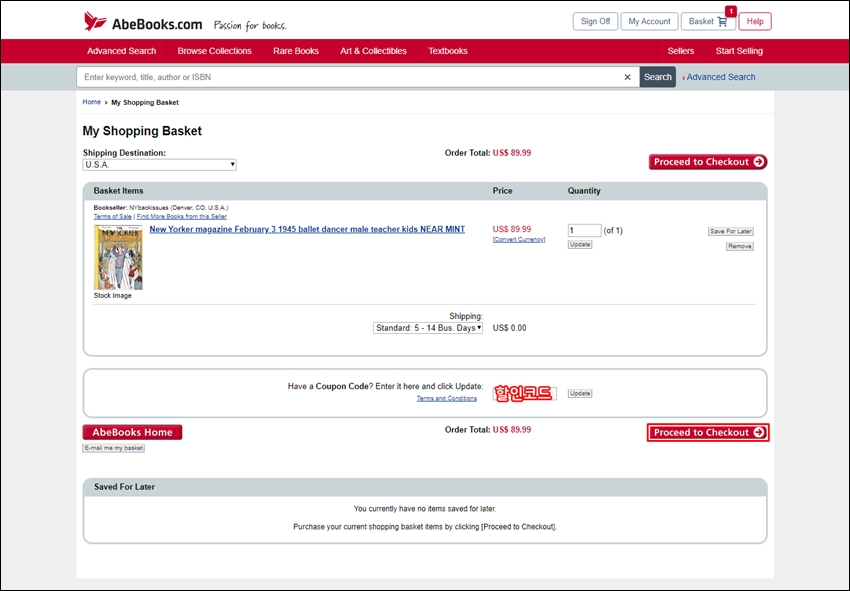The image size is (850, 591).
Task: Remove the New Yorker magazine from basket
Action: click(x=740, y=246)
